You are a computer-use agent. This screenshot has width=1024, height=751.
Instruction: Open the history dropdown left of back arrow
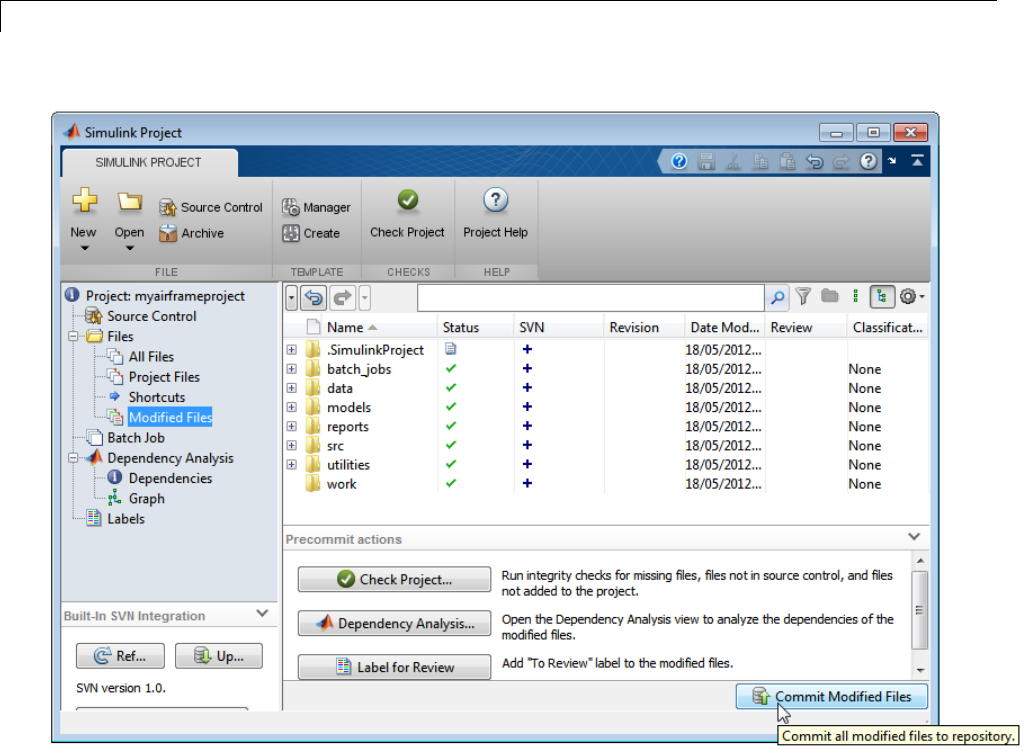pyautogui.click(x=291, y=298)
